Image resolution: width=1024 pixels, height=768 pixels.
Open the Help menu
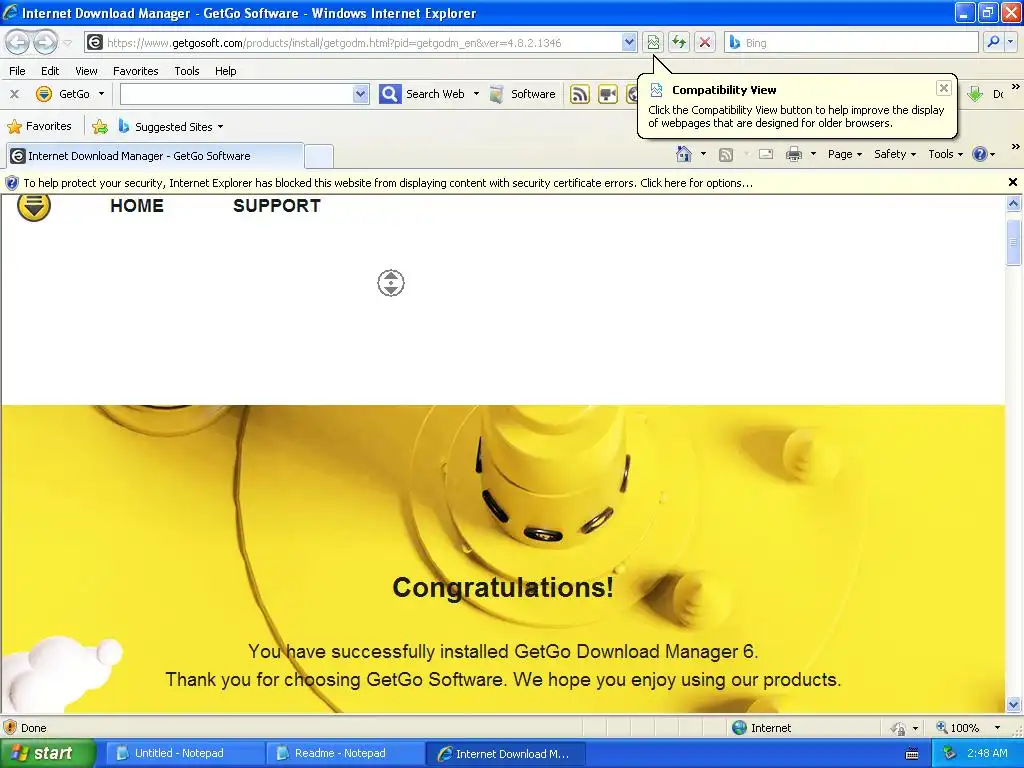[x=225, y=71]
